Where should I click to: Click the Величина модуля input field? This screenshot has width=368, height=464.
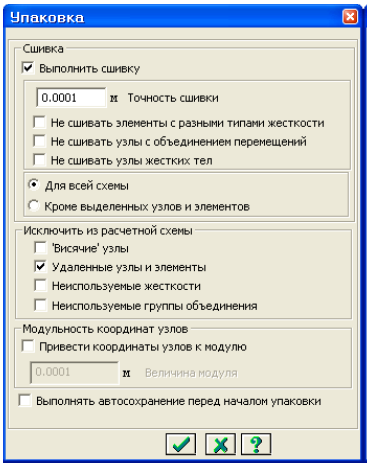[x=74, y=372]
